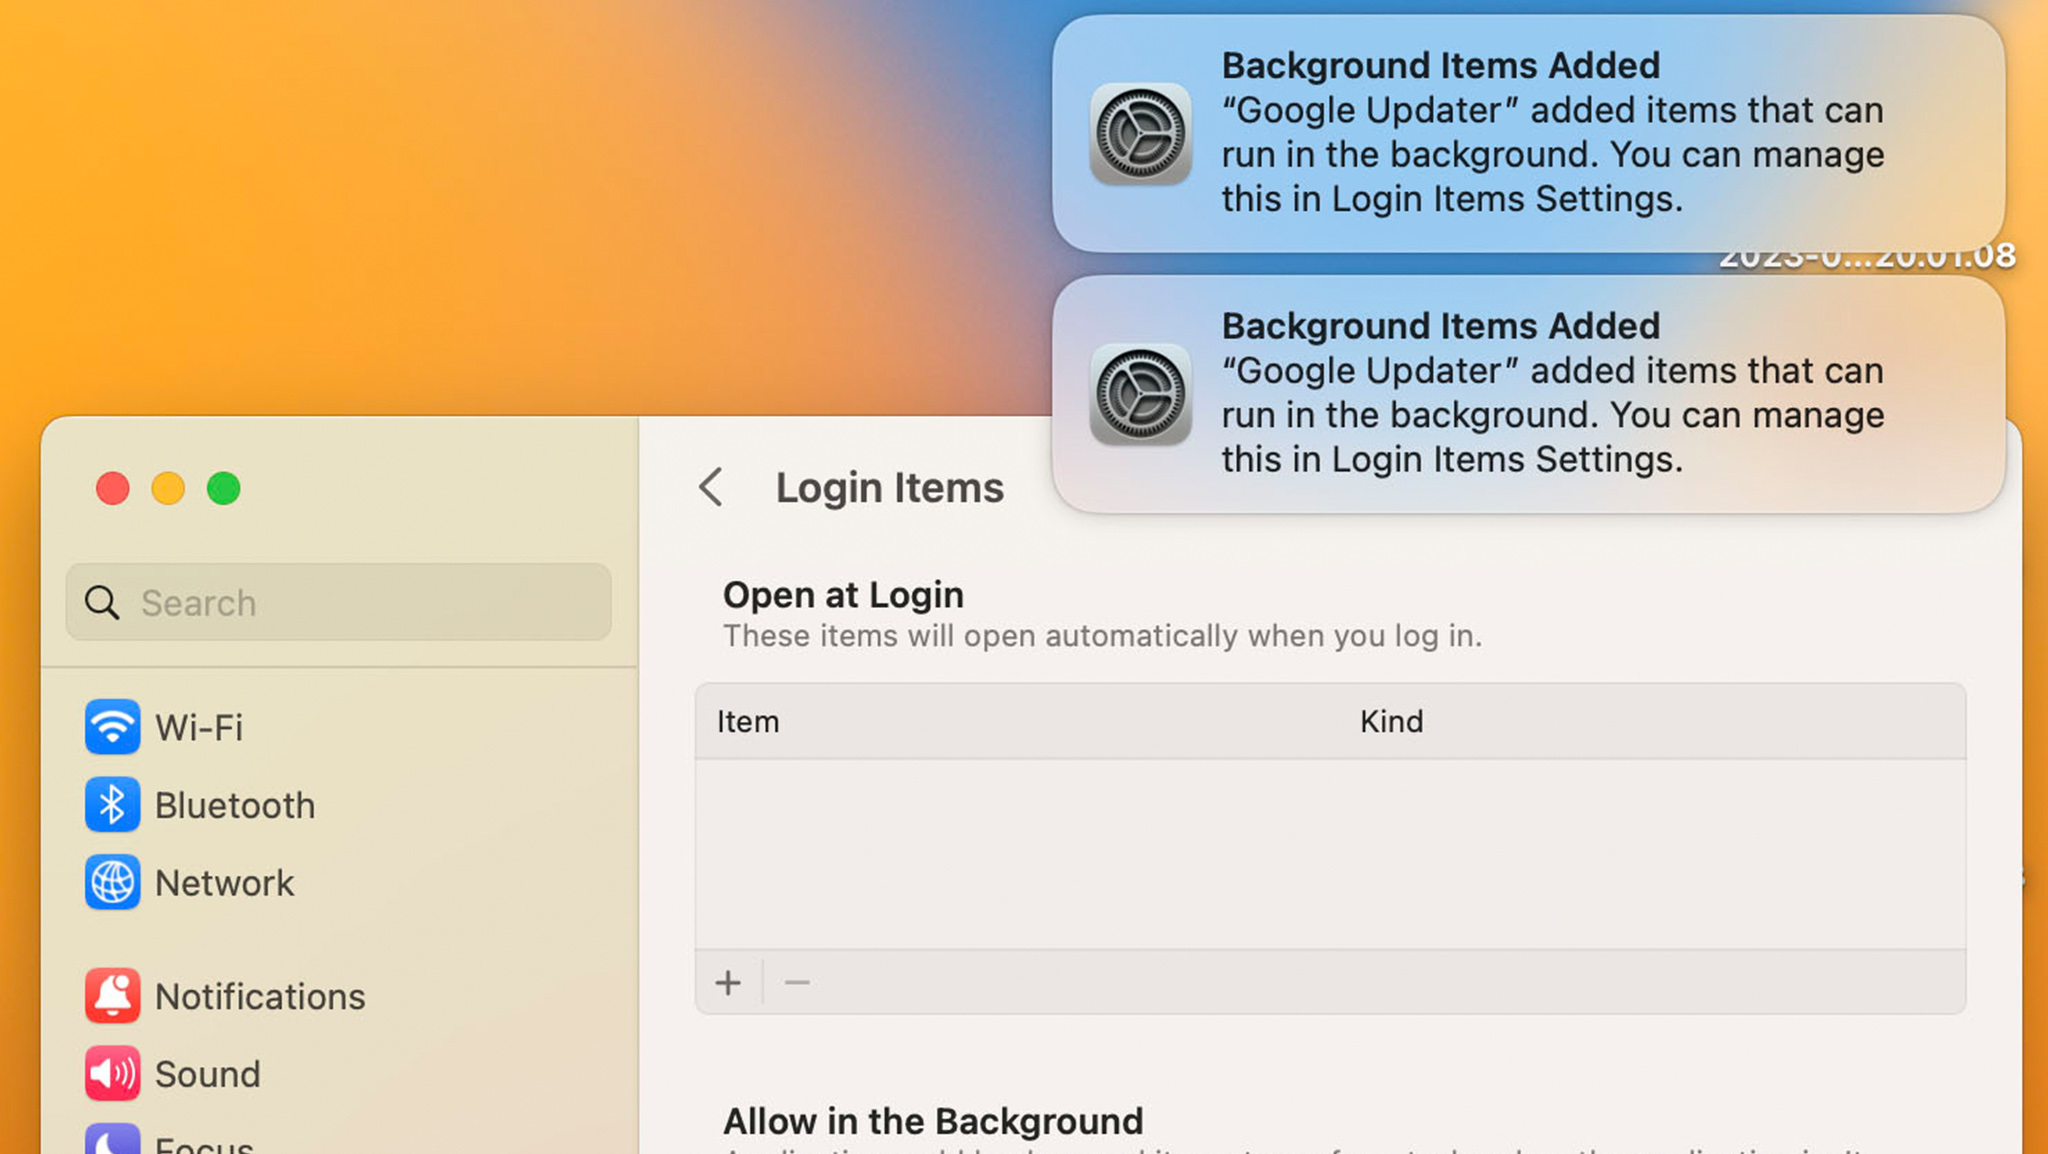This screenshot has height=1154, width=2048.
Task: Click the Bluetooth sidebar icon
Action: pos(112,805)
